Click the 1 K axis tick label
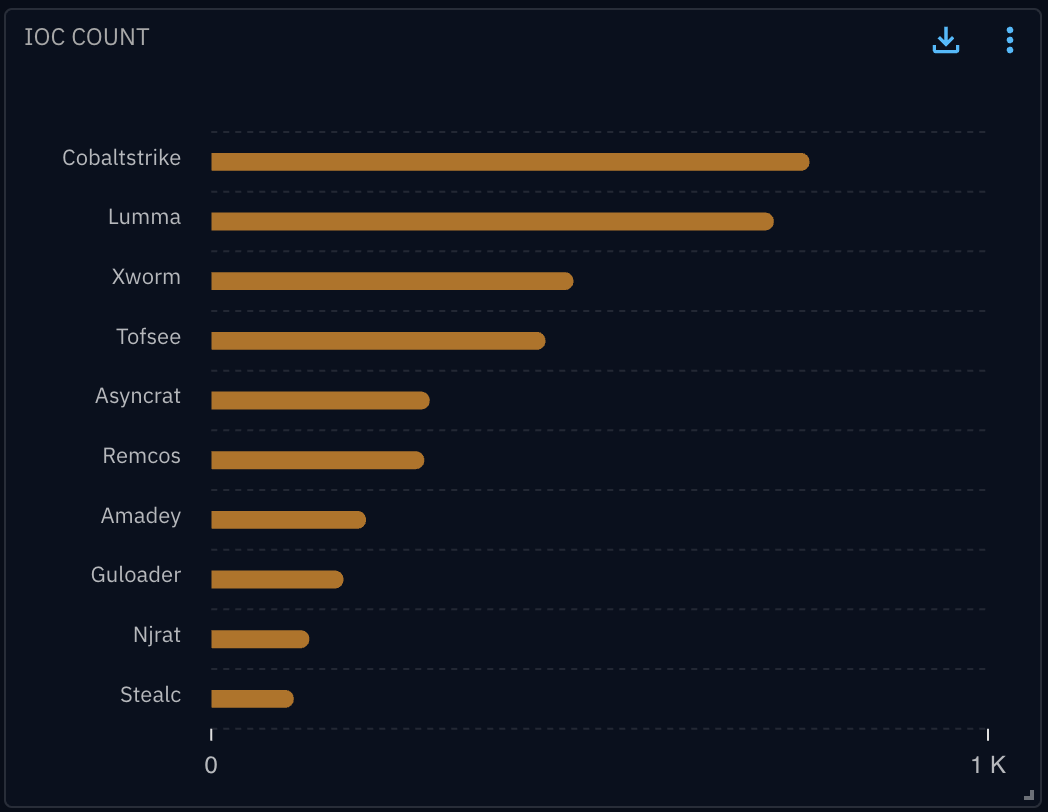This screenshot has height=812, width=1048. click(988, 766)
